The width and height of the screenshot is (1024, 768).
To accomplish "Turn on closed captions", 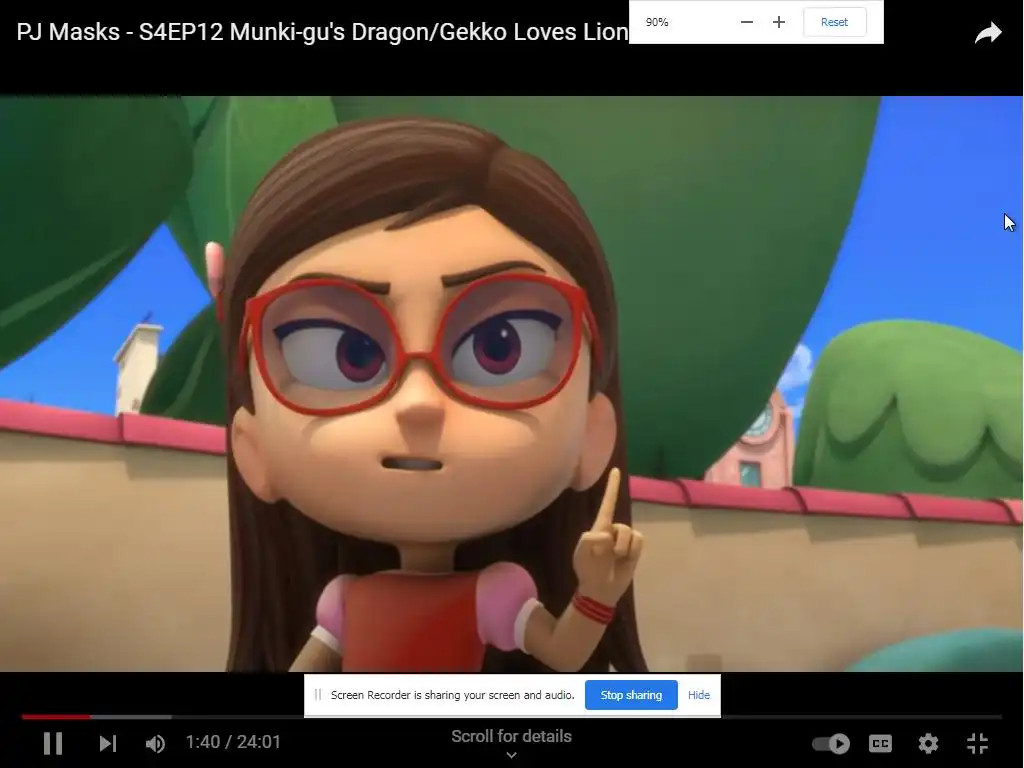I will pos(880,743).
